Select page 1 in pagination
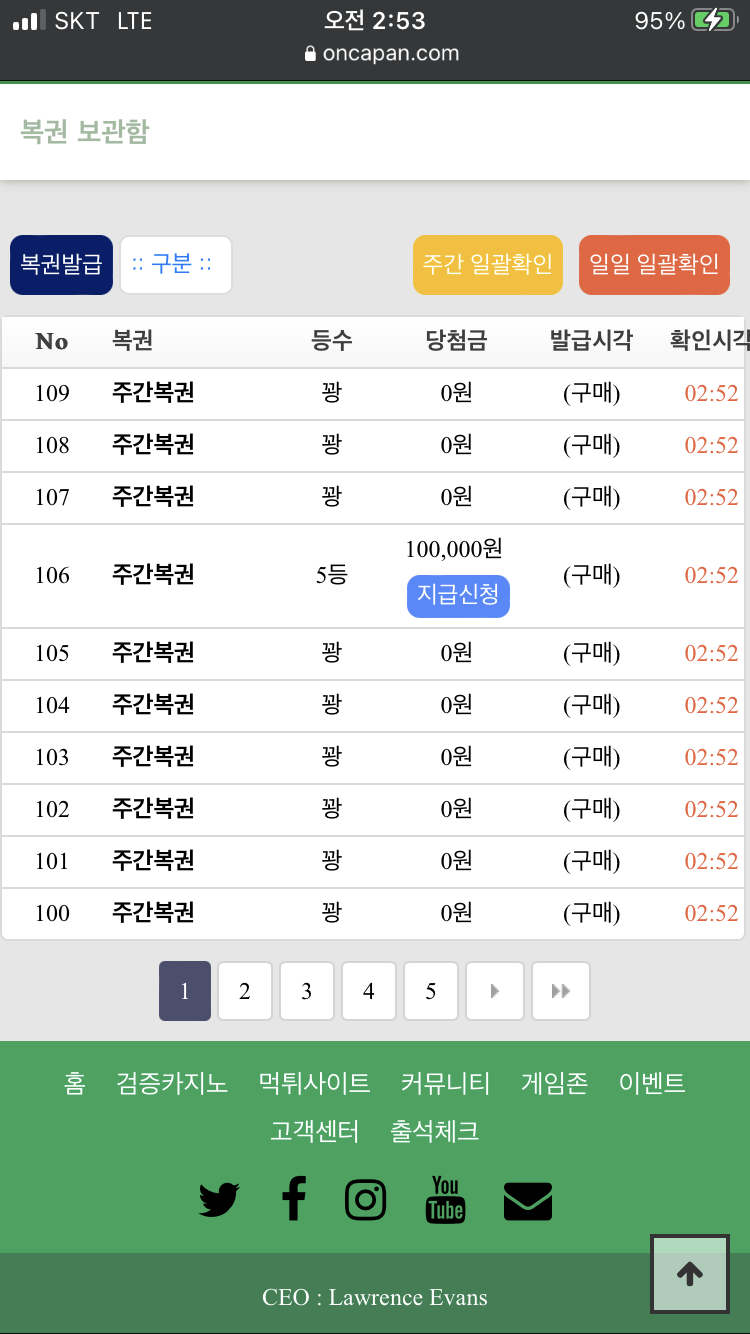The height and width of the screenshot is (1334, 750). tap(185, 991)
